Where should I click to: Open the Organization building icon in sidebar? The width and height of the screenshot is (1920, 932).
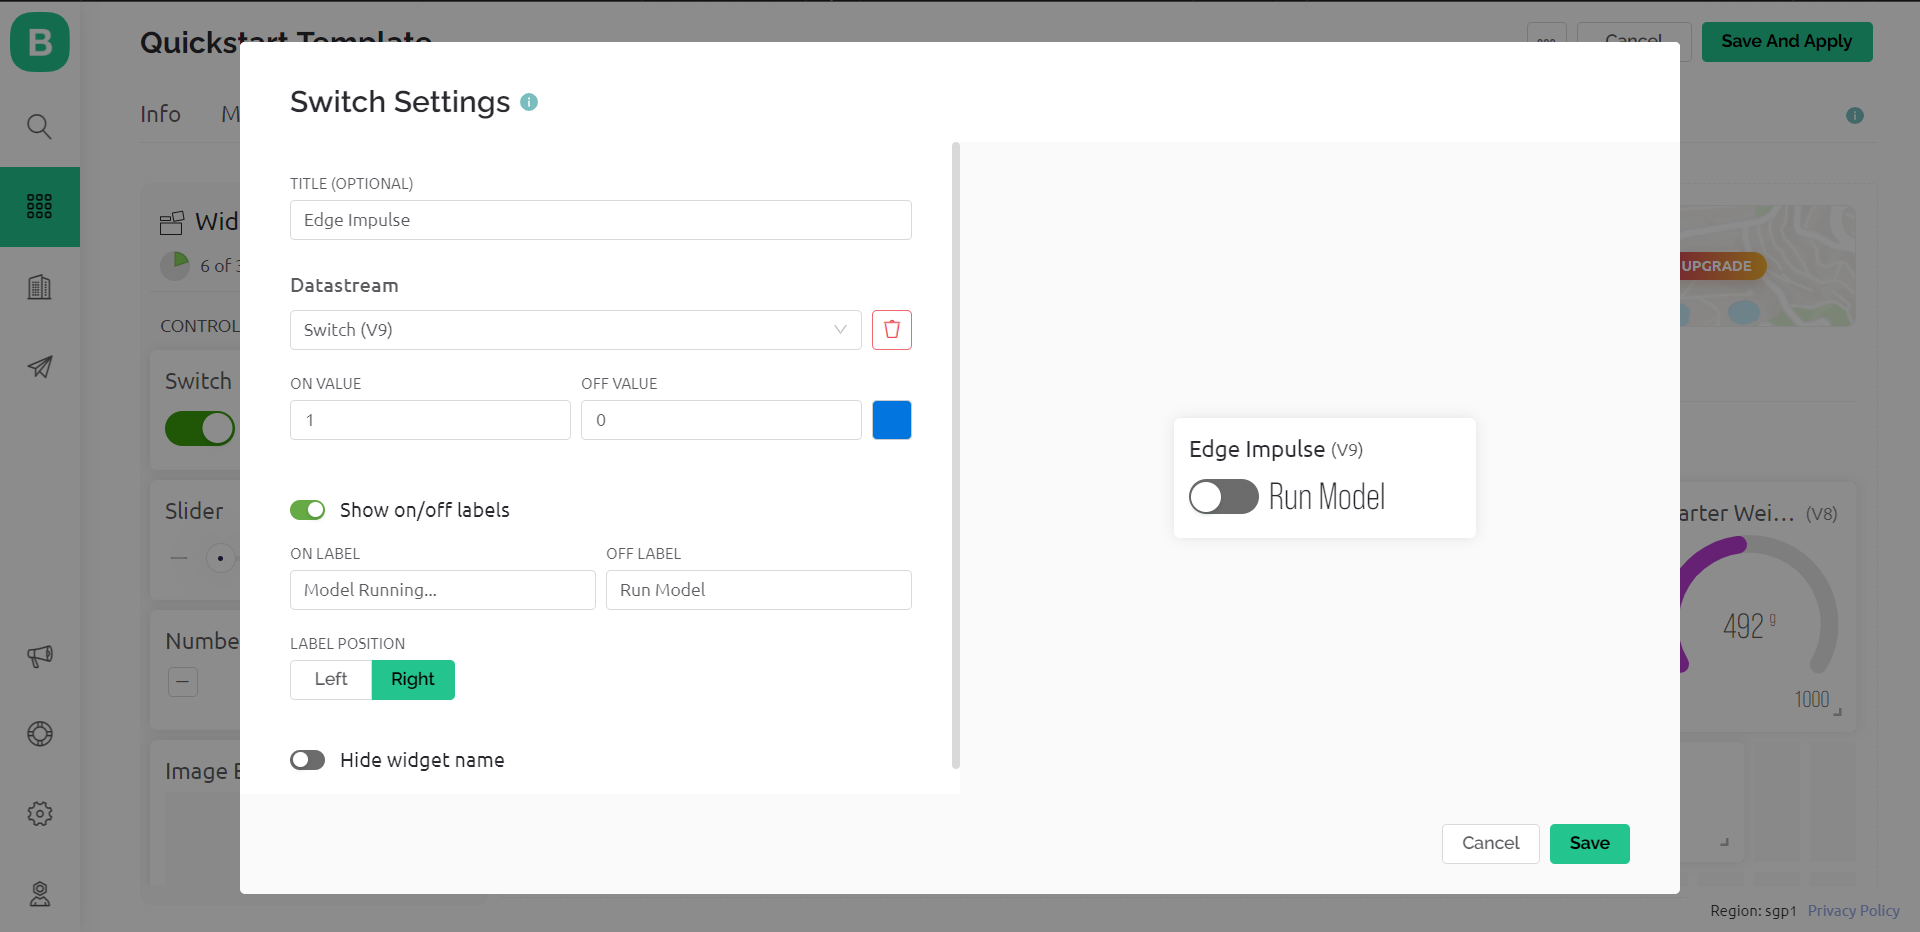point(39,287)
